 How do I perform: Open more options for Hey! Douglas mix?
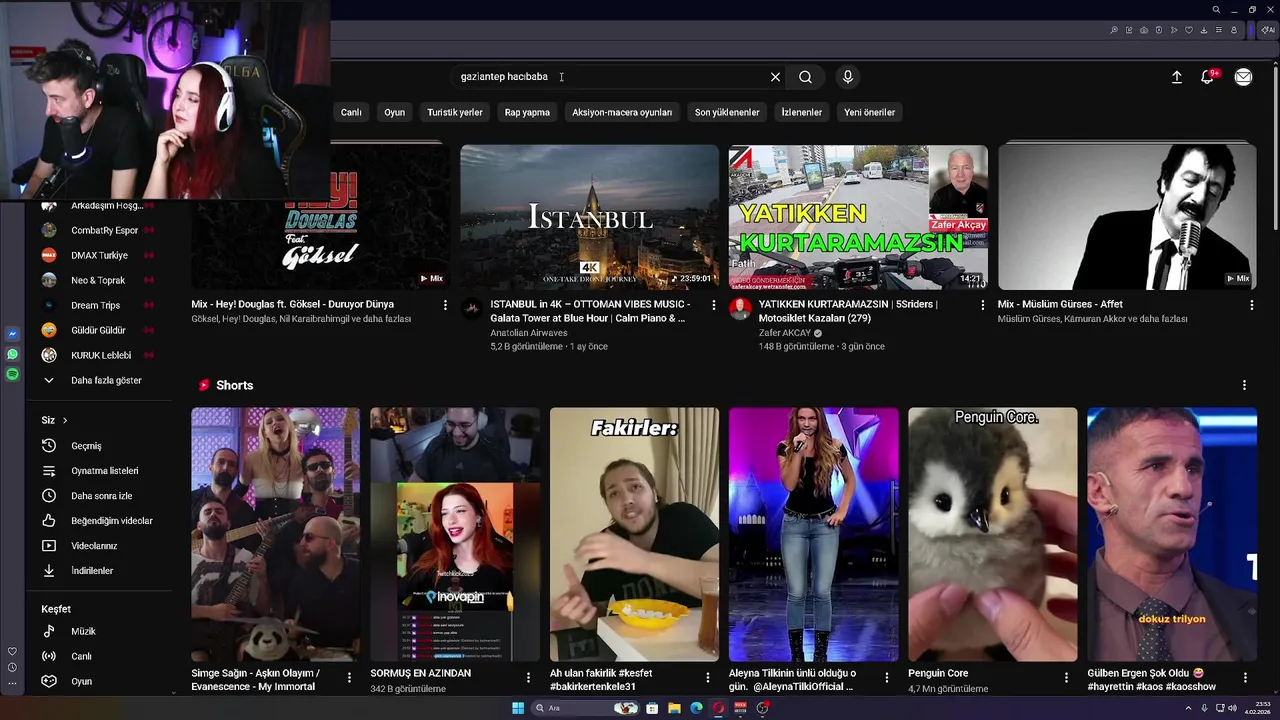tap(445, 305)
